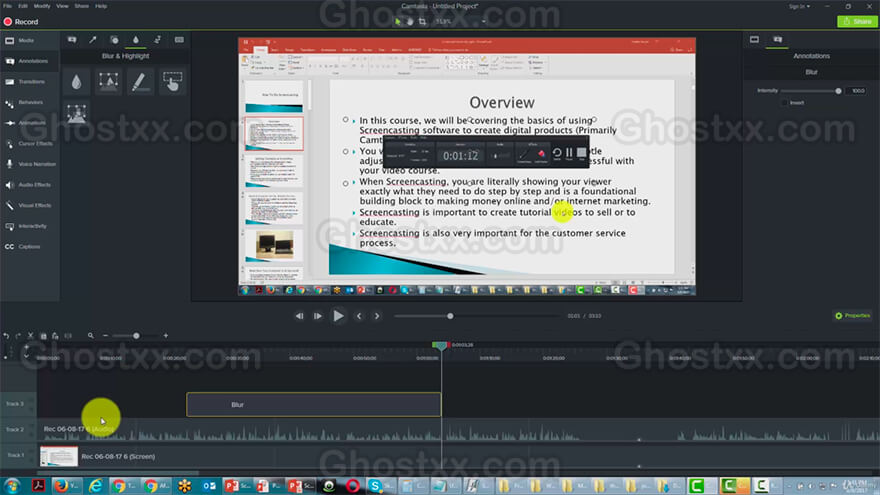Enable the Invert checkbox for blur
880x495 pixels.
pos(785,103)
